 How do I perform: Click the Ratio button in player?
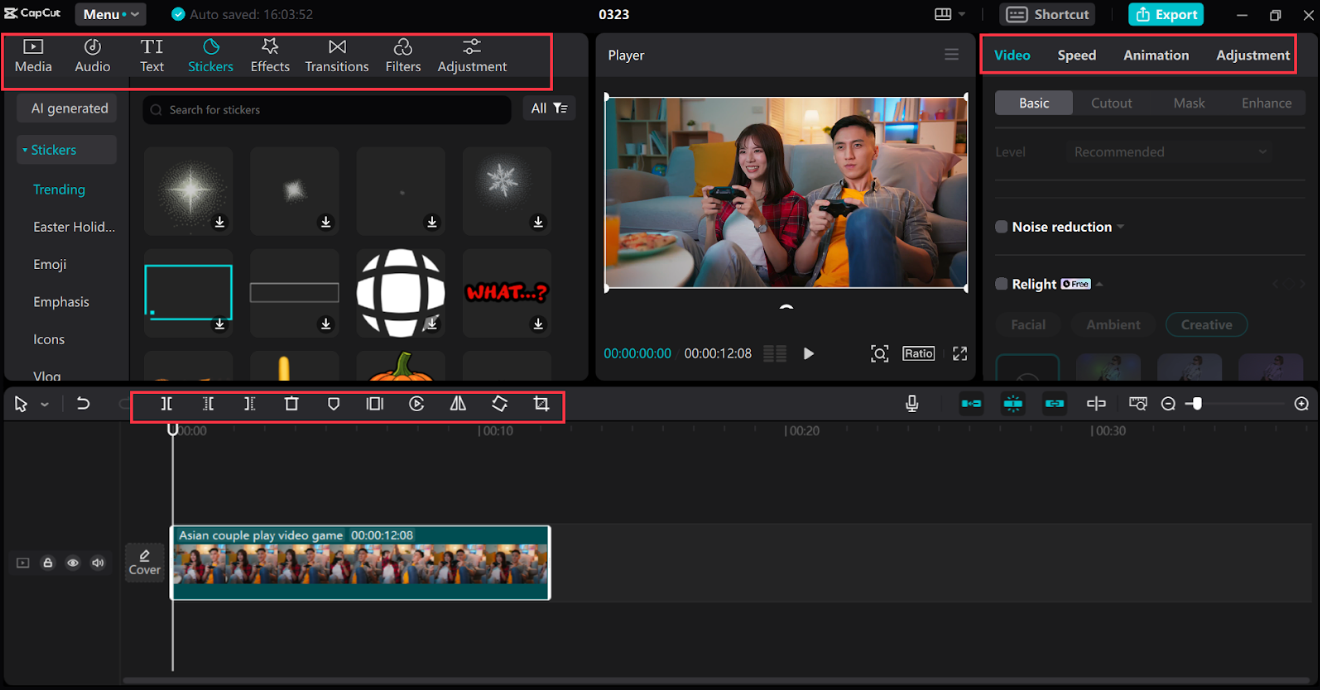(918, 353)
